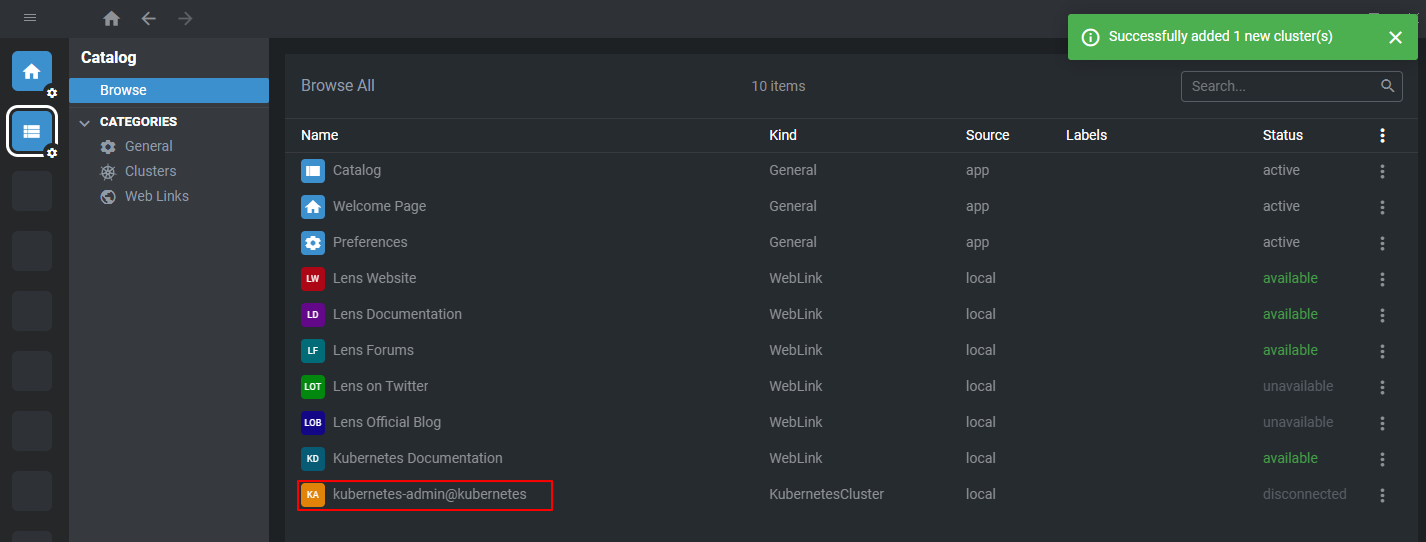This screenshot has height=542, width=1426.
Task: Open actions menu for Lens Official Blog row
Action: pos(1383,423)
